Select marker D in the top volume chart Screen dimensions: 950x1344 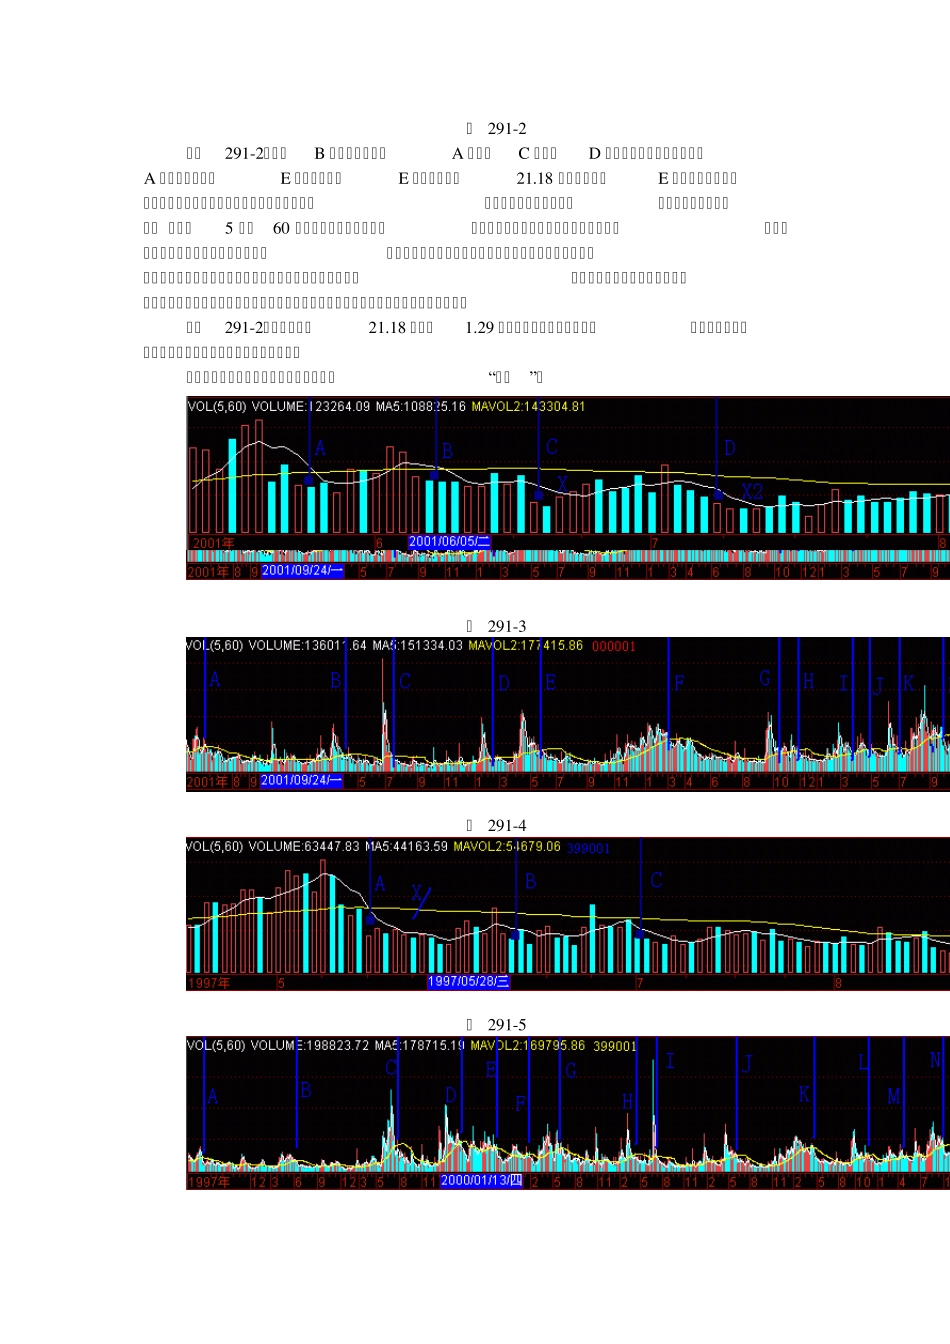pyautogui.click(x=730, y=448)
